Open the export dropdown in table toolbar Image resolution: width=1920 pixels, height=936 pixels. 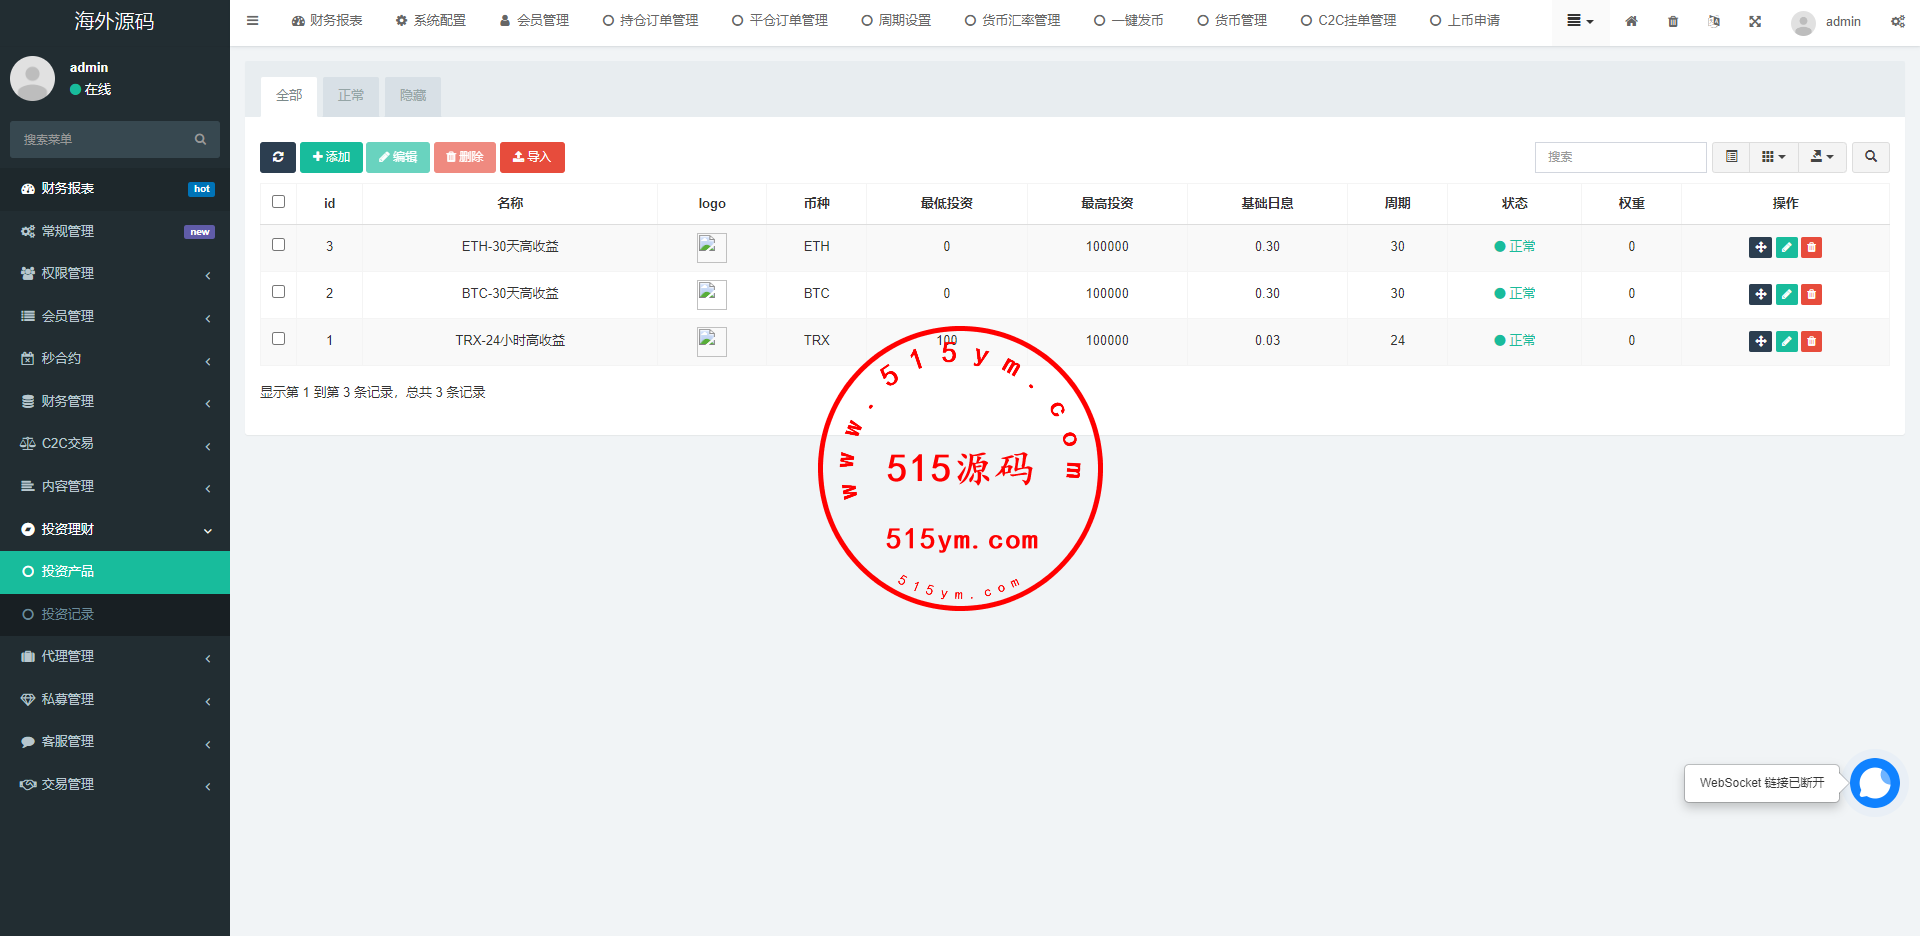click(x=1822, y=157)
